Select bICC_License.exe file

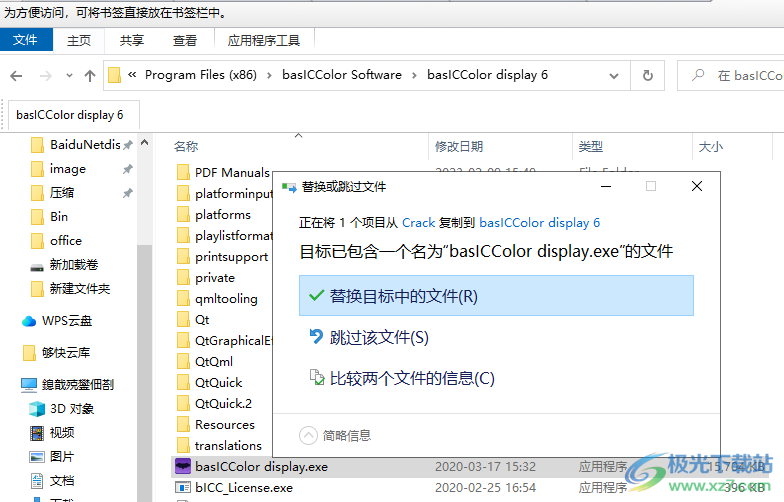[244, 488]
